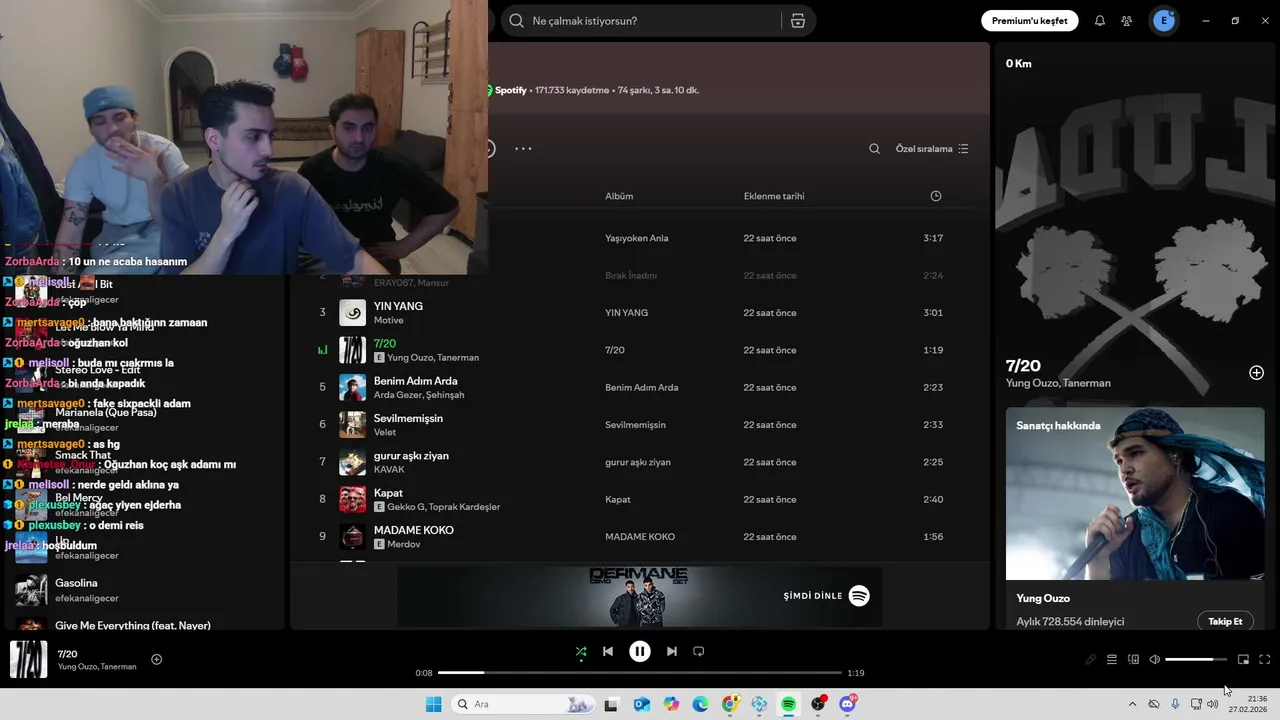Open the Yaşıyoken Anla album link
The width and height of the screenshot is (1280, 720).
coord(637,238)
